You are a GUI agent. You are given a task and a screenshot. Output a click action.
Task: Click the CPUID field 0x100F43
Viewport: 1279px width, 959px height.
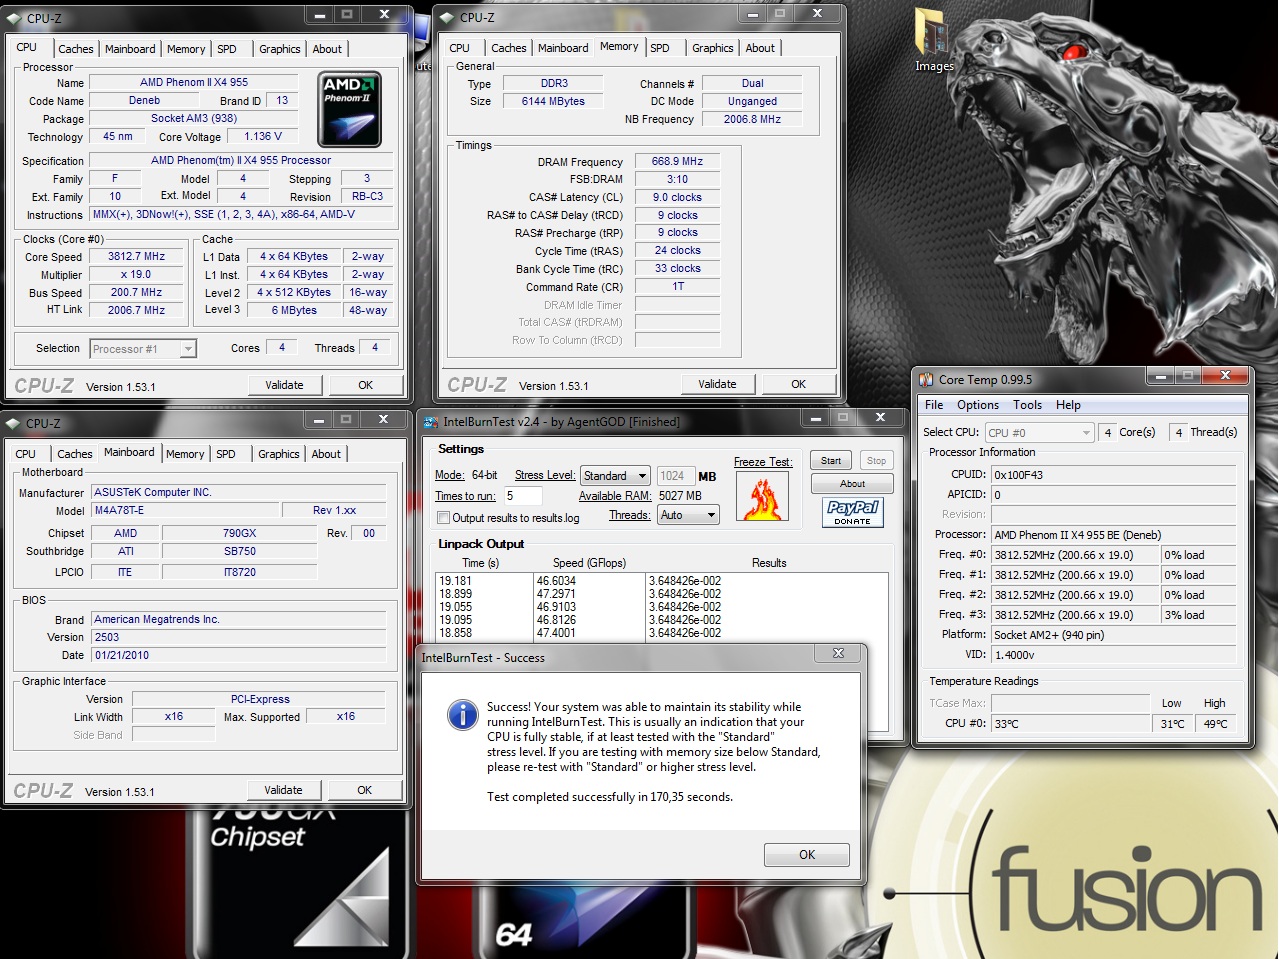click(x=1114, y=475)
